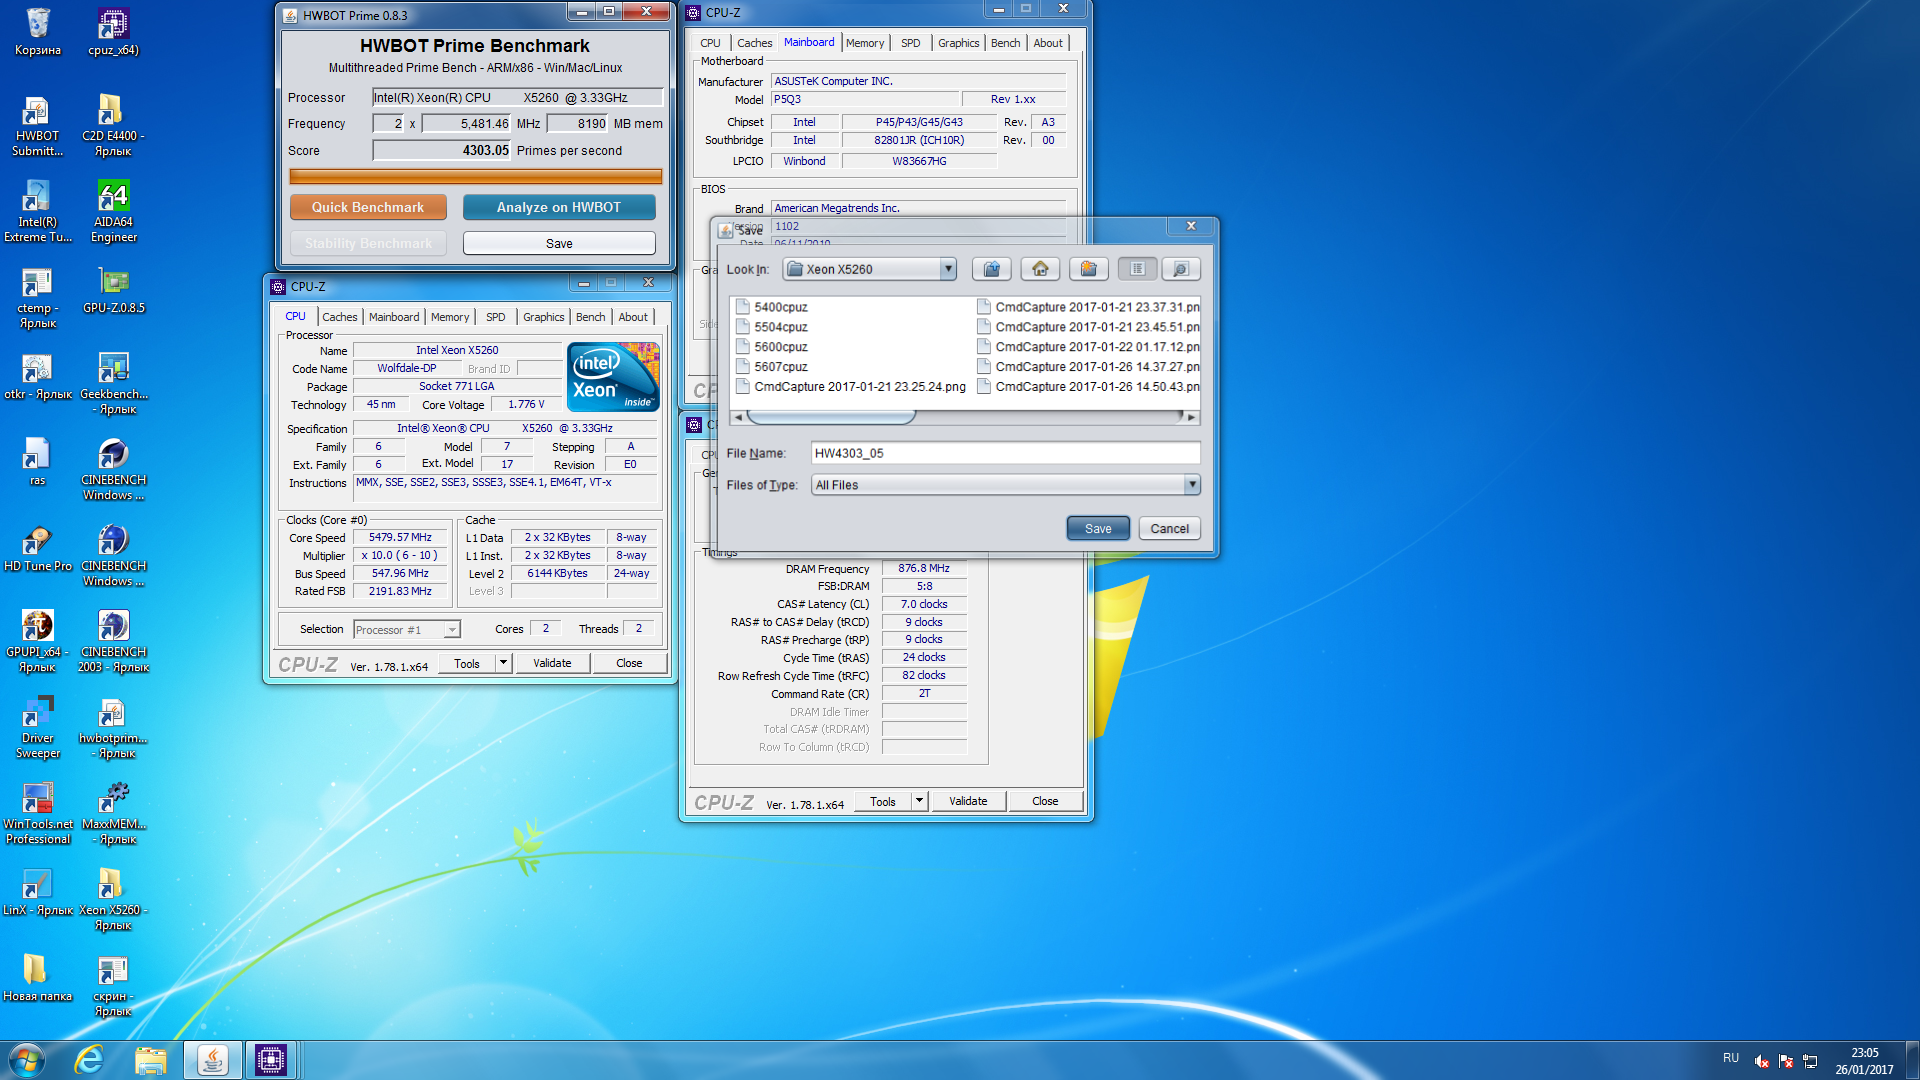Open the Processor #1 selection dropdown

click(x=407, y=630)
